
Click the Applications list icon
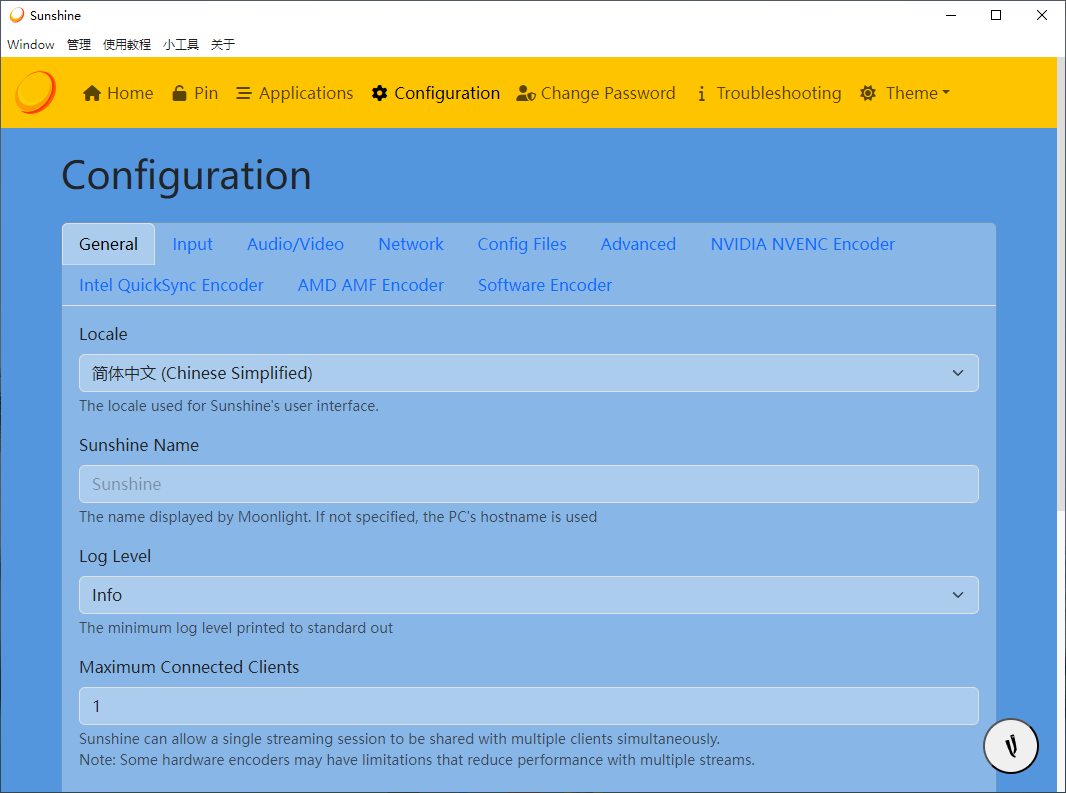click(243, 93)
